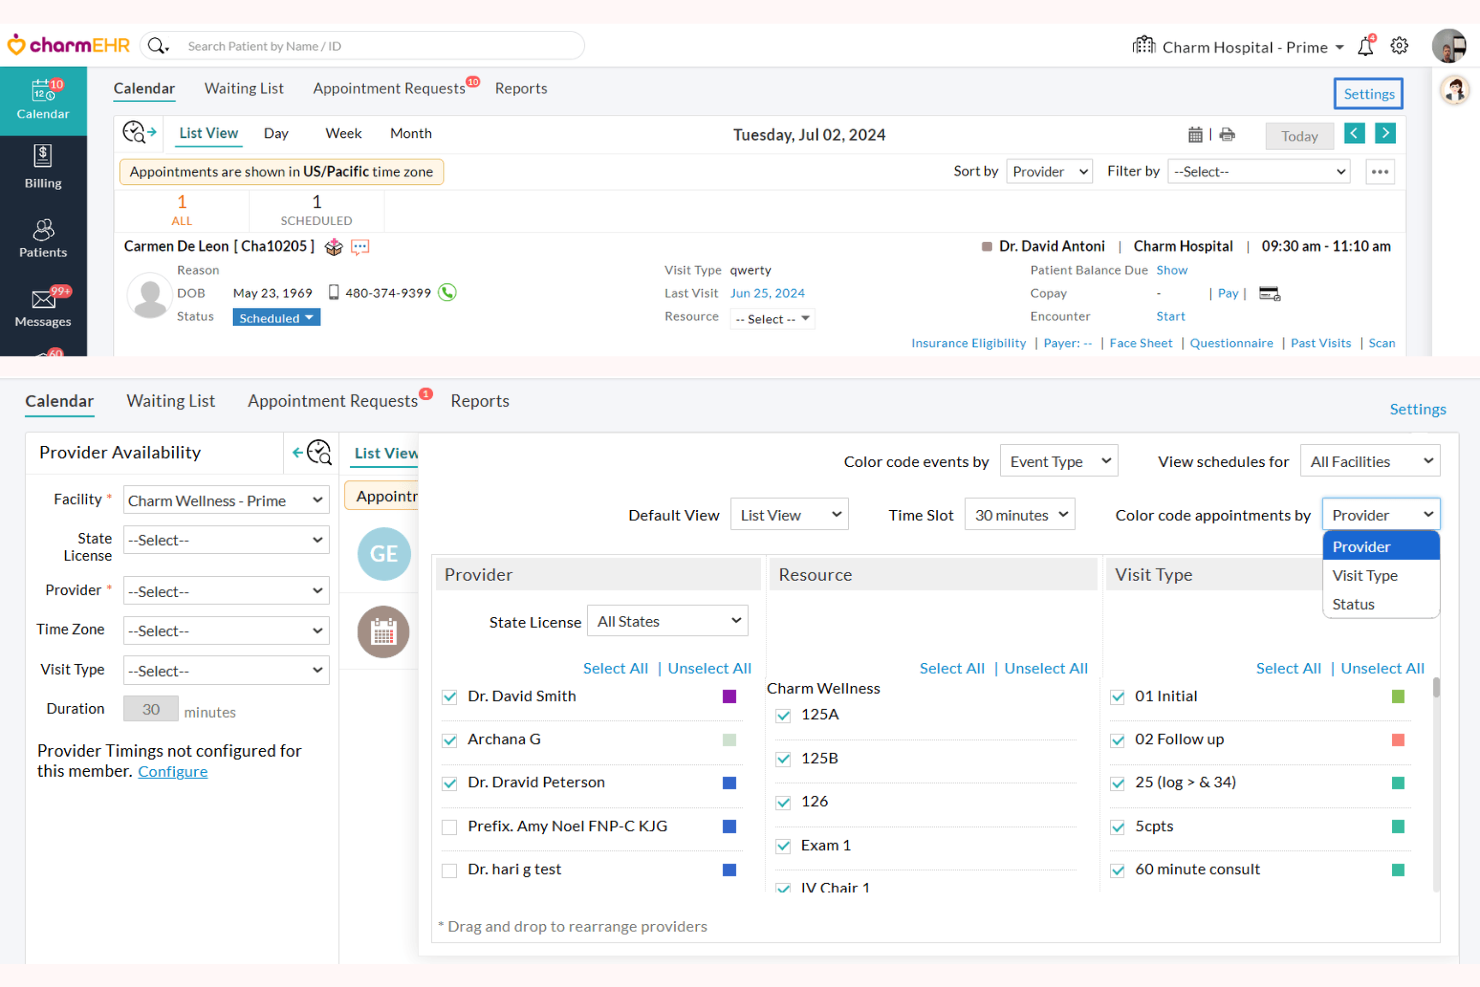Open the Patients panel icon

43,237
